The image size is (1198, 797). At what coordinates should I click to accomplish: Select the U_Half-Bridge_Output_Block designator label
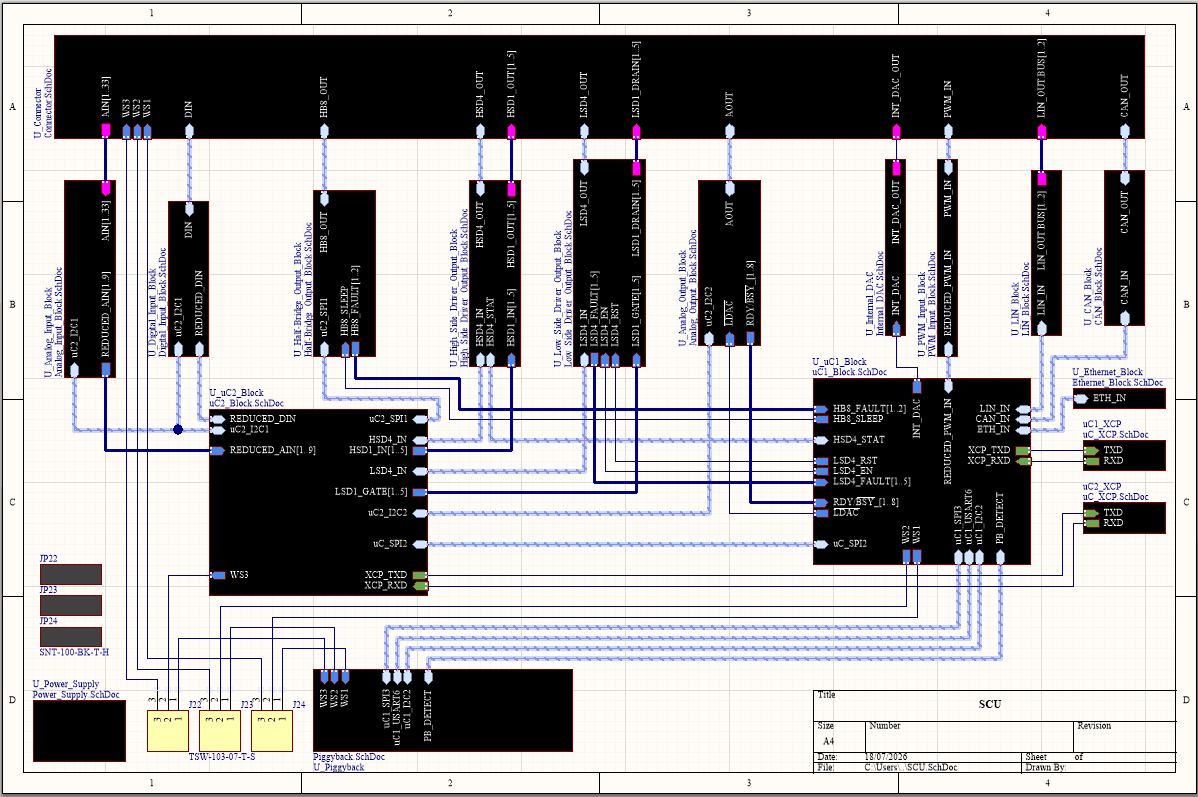point(298,300)
